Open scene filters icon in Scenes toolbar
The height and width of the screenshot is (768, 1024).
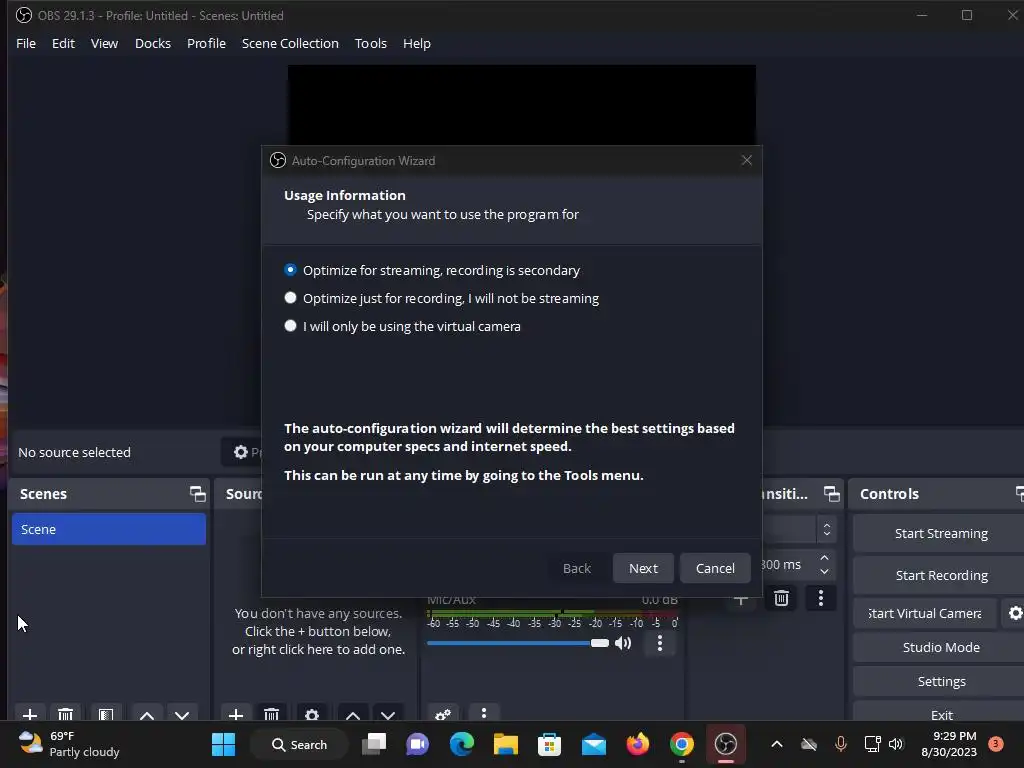[106, 714]
